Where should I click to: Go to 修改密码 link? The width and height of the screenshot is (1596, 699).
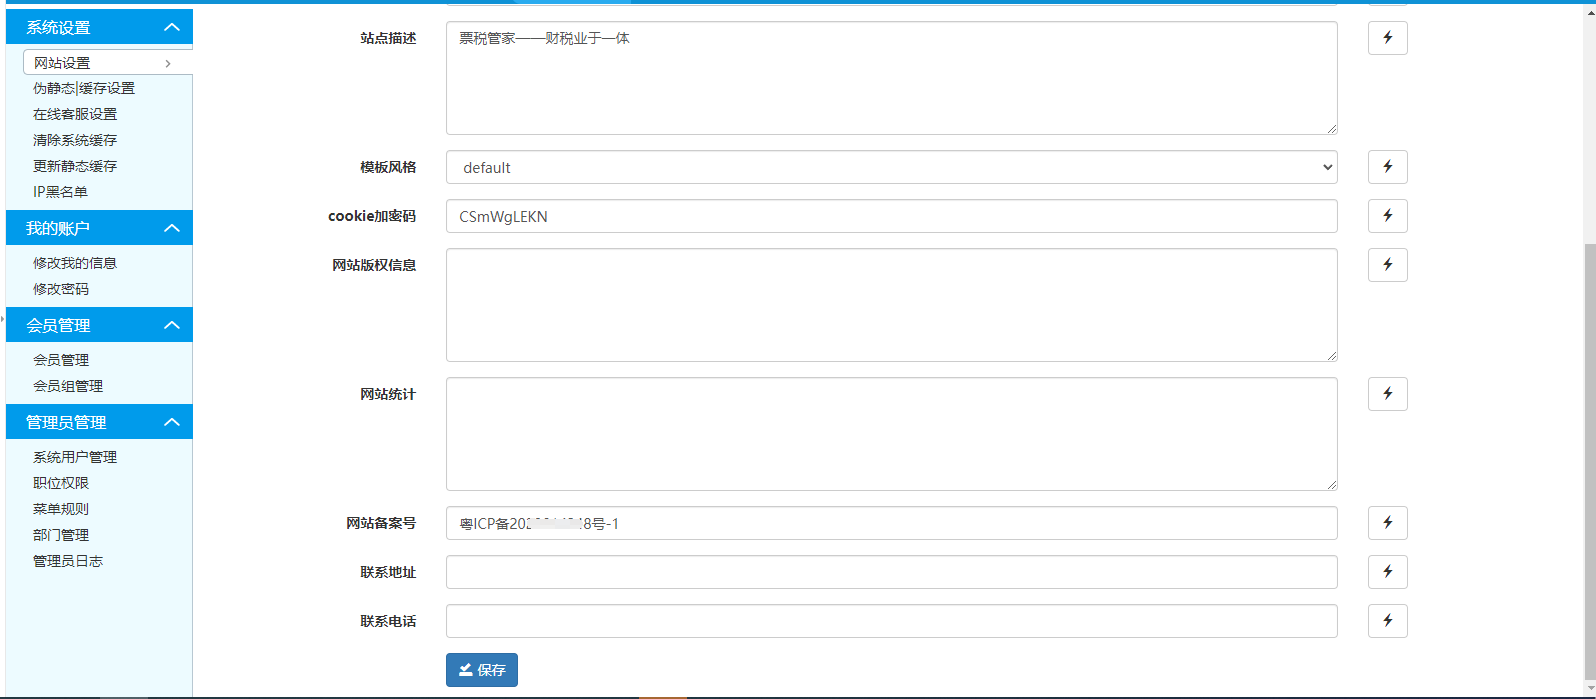[61, 289]
